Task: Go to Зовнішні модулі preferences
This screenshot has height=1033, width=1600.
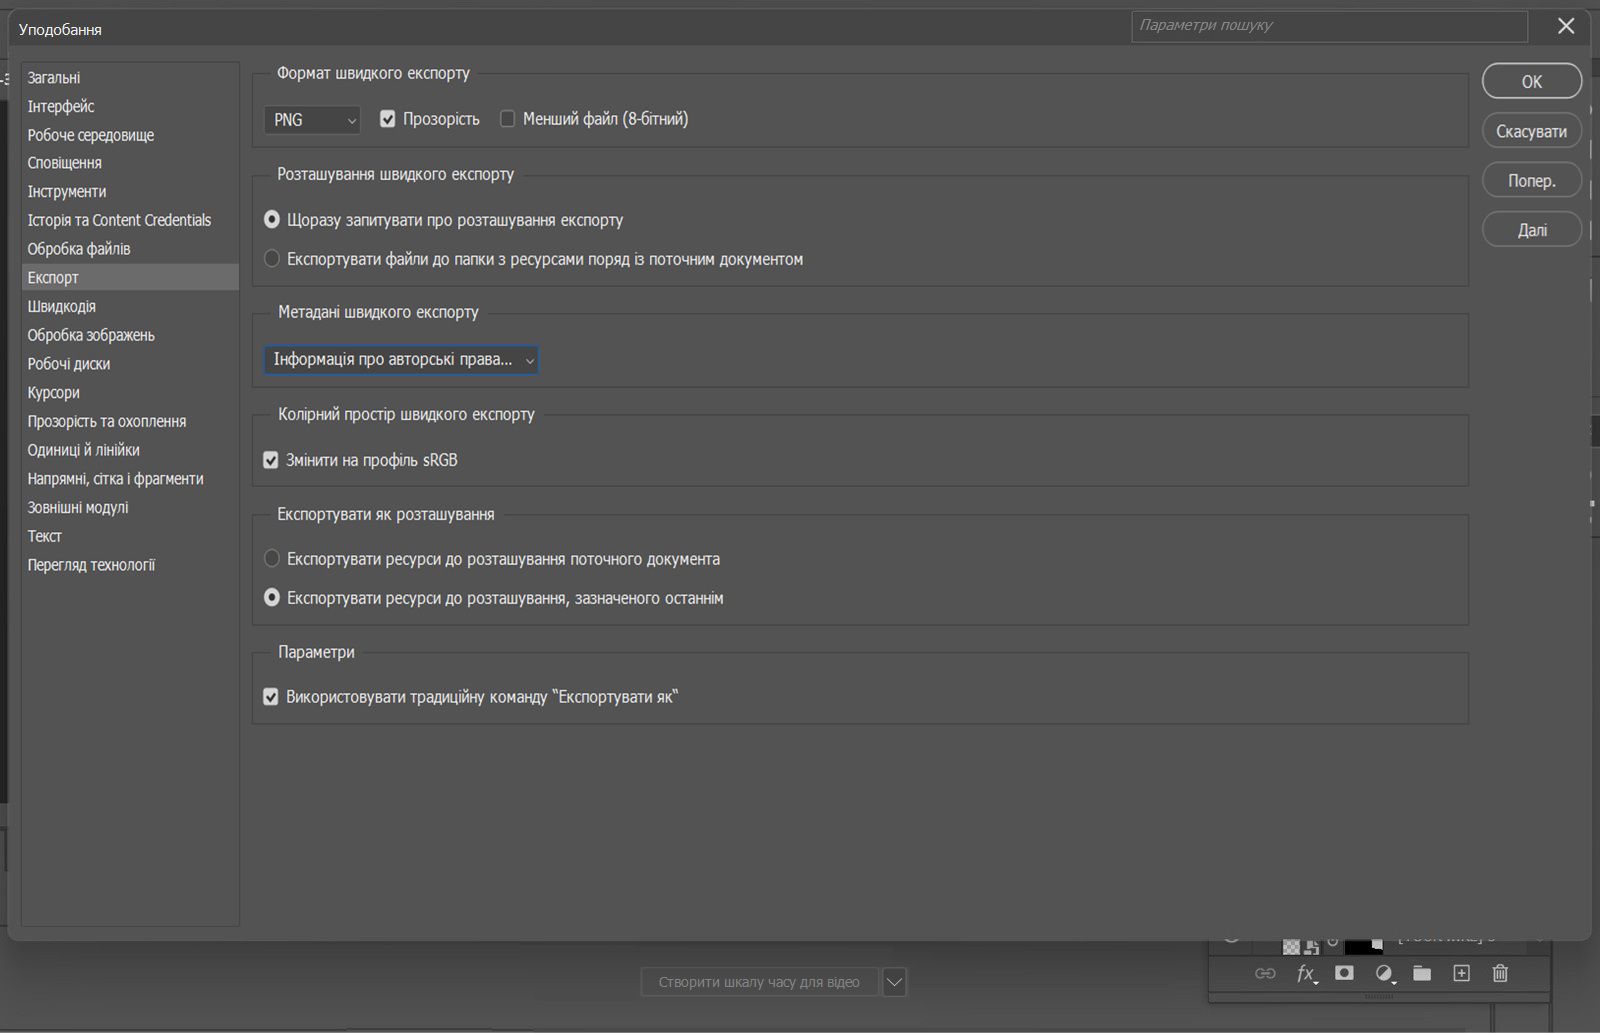Action: point(130,507)
